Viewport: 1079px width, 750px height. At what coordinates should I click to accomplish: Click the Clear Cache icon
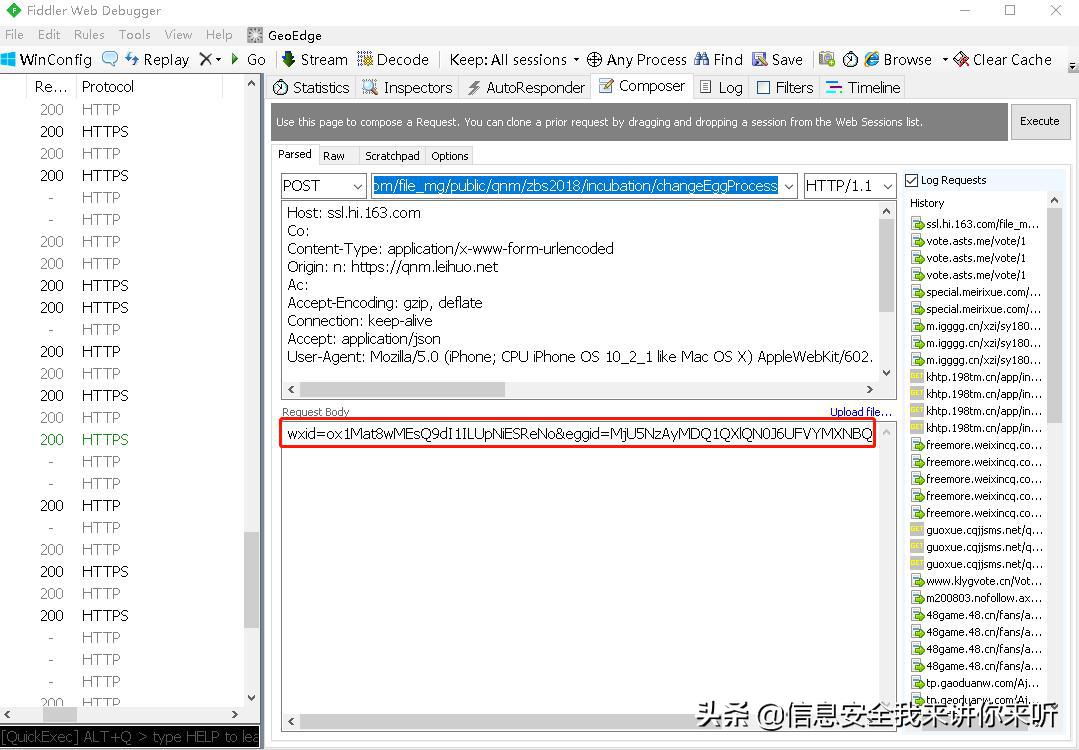coord(960,59)
